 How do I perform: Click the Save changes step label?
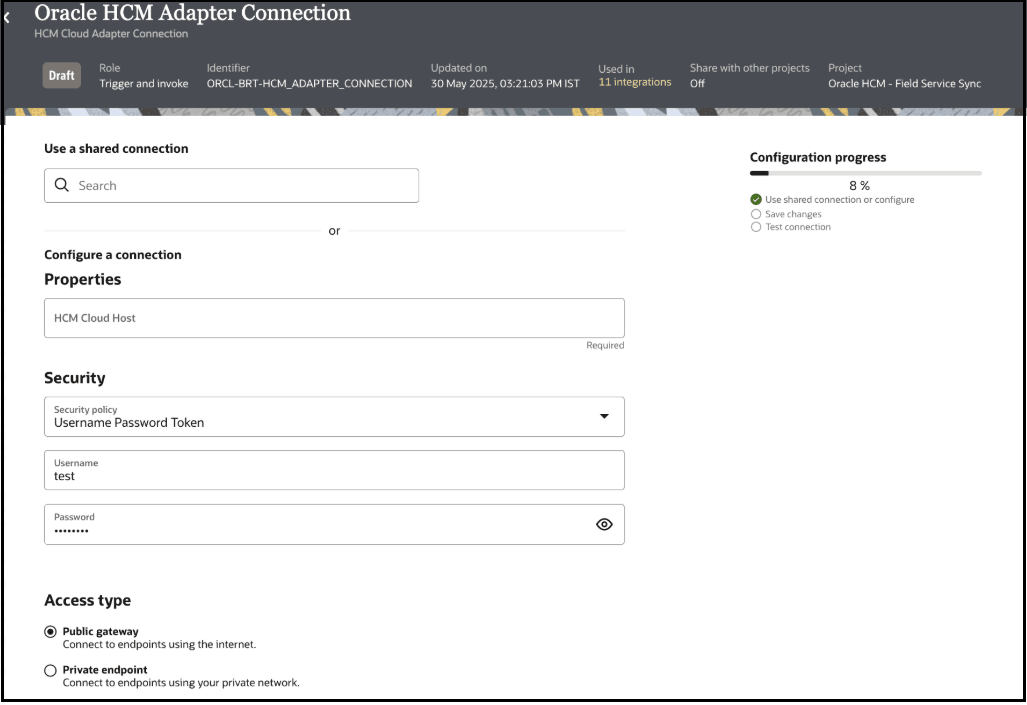pos(793,214)
